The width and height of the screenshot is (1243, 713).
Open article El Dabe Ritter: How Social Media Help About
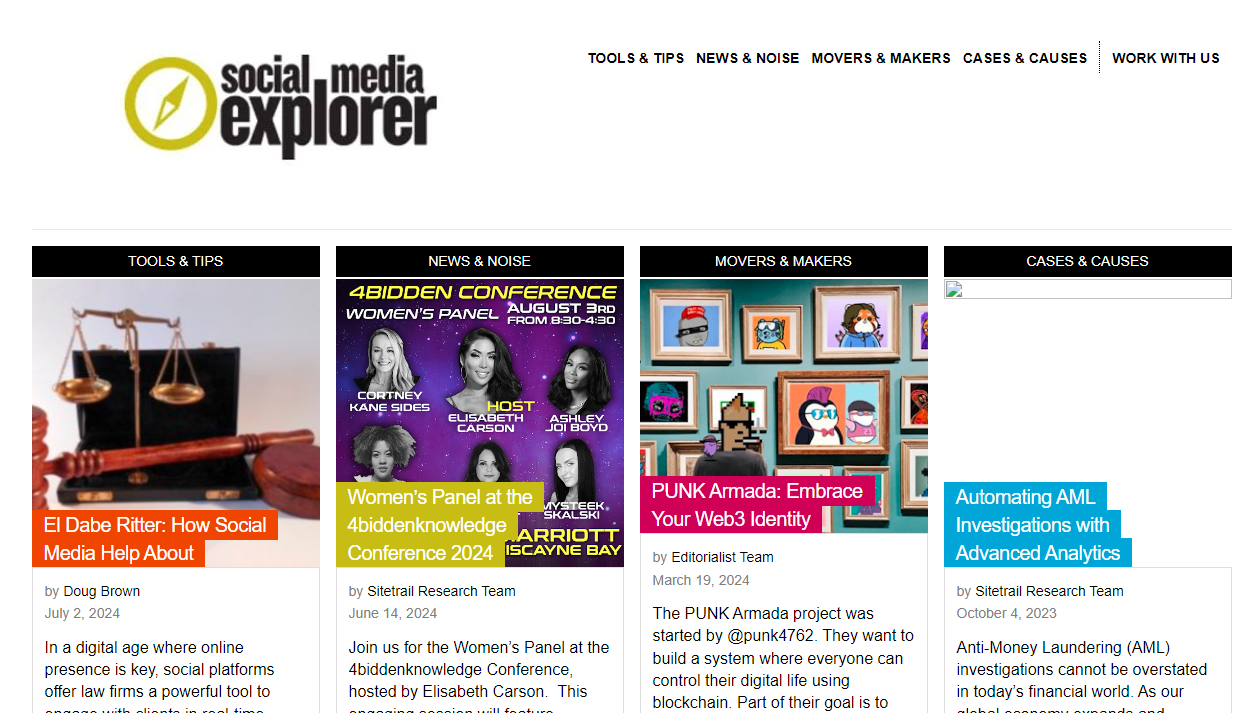(x=155, y=539)
